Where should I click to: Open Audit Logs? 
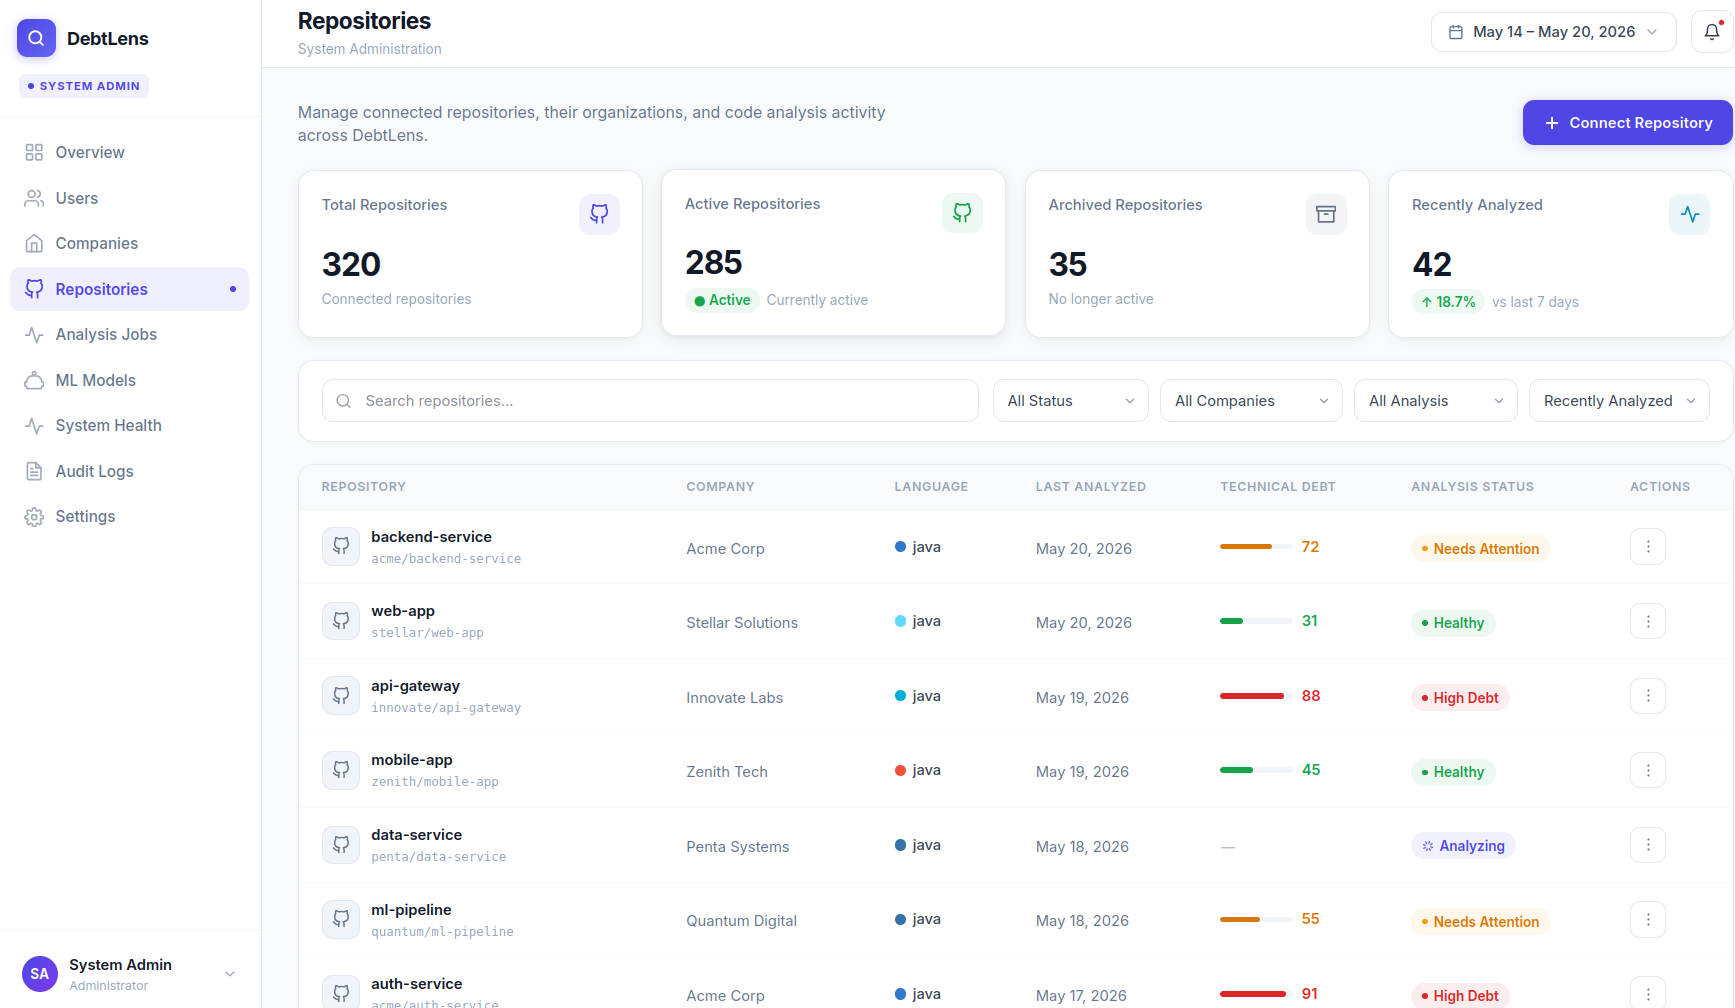point(130,471)
